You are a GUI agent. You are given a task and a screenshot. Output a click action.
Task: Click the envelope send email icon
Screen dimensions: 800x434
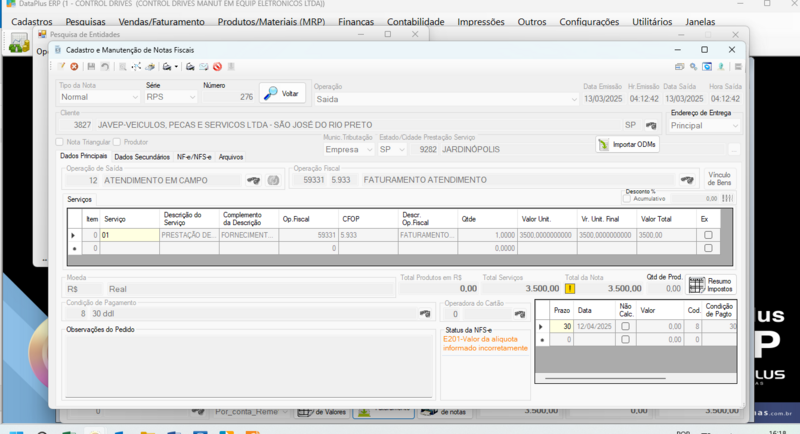pos(204,66)
